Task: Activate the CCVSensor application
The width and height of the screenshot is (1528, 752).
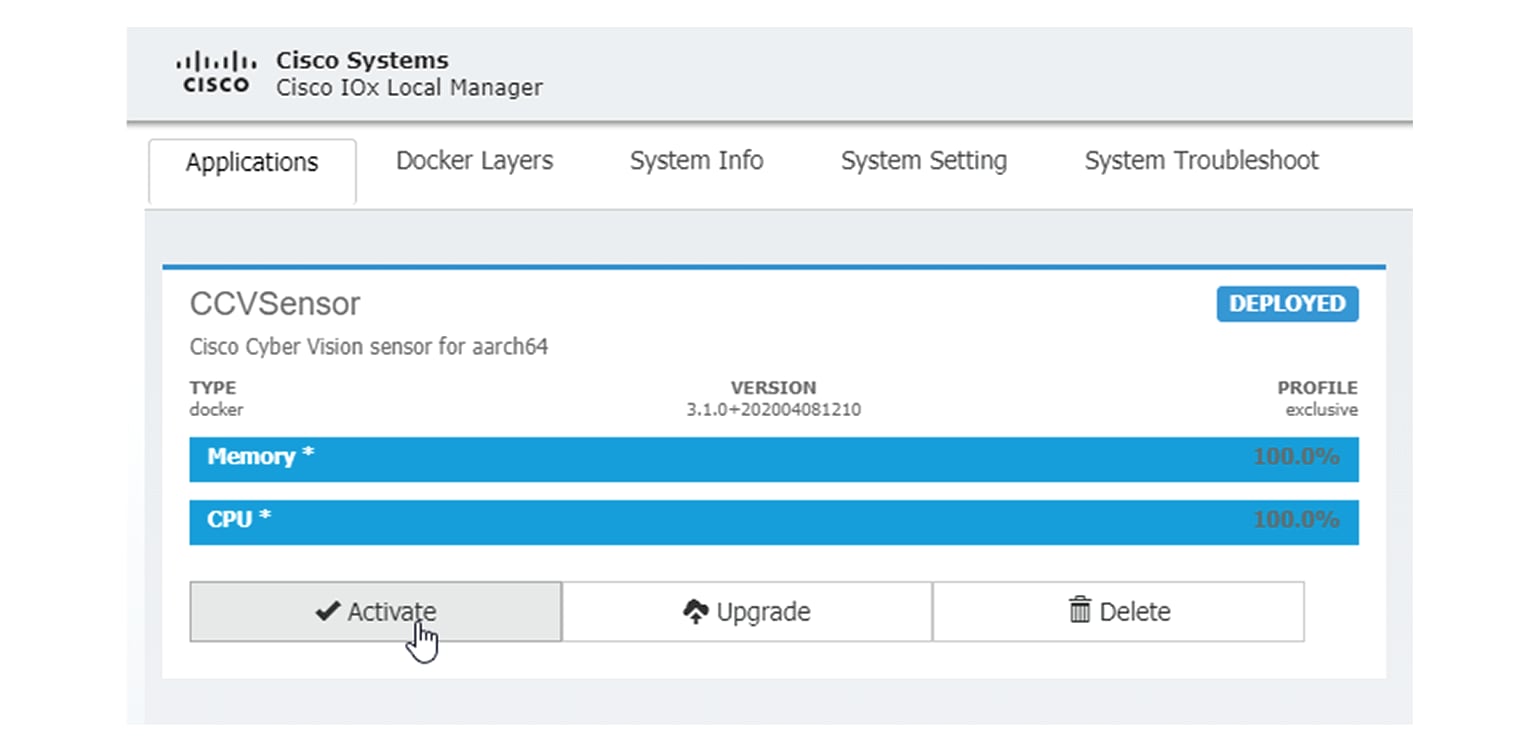Action: click(375, 611)
